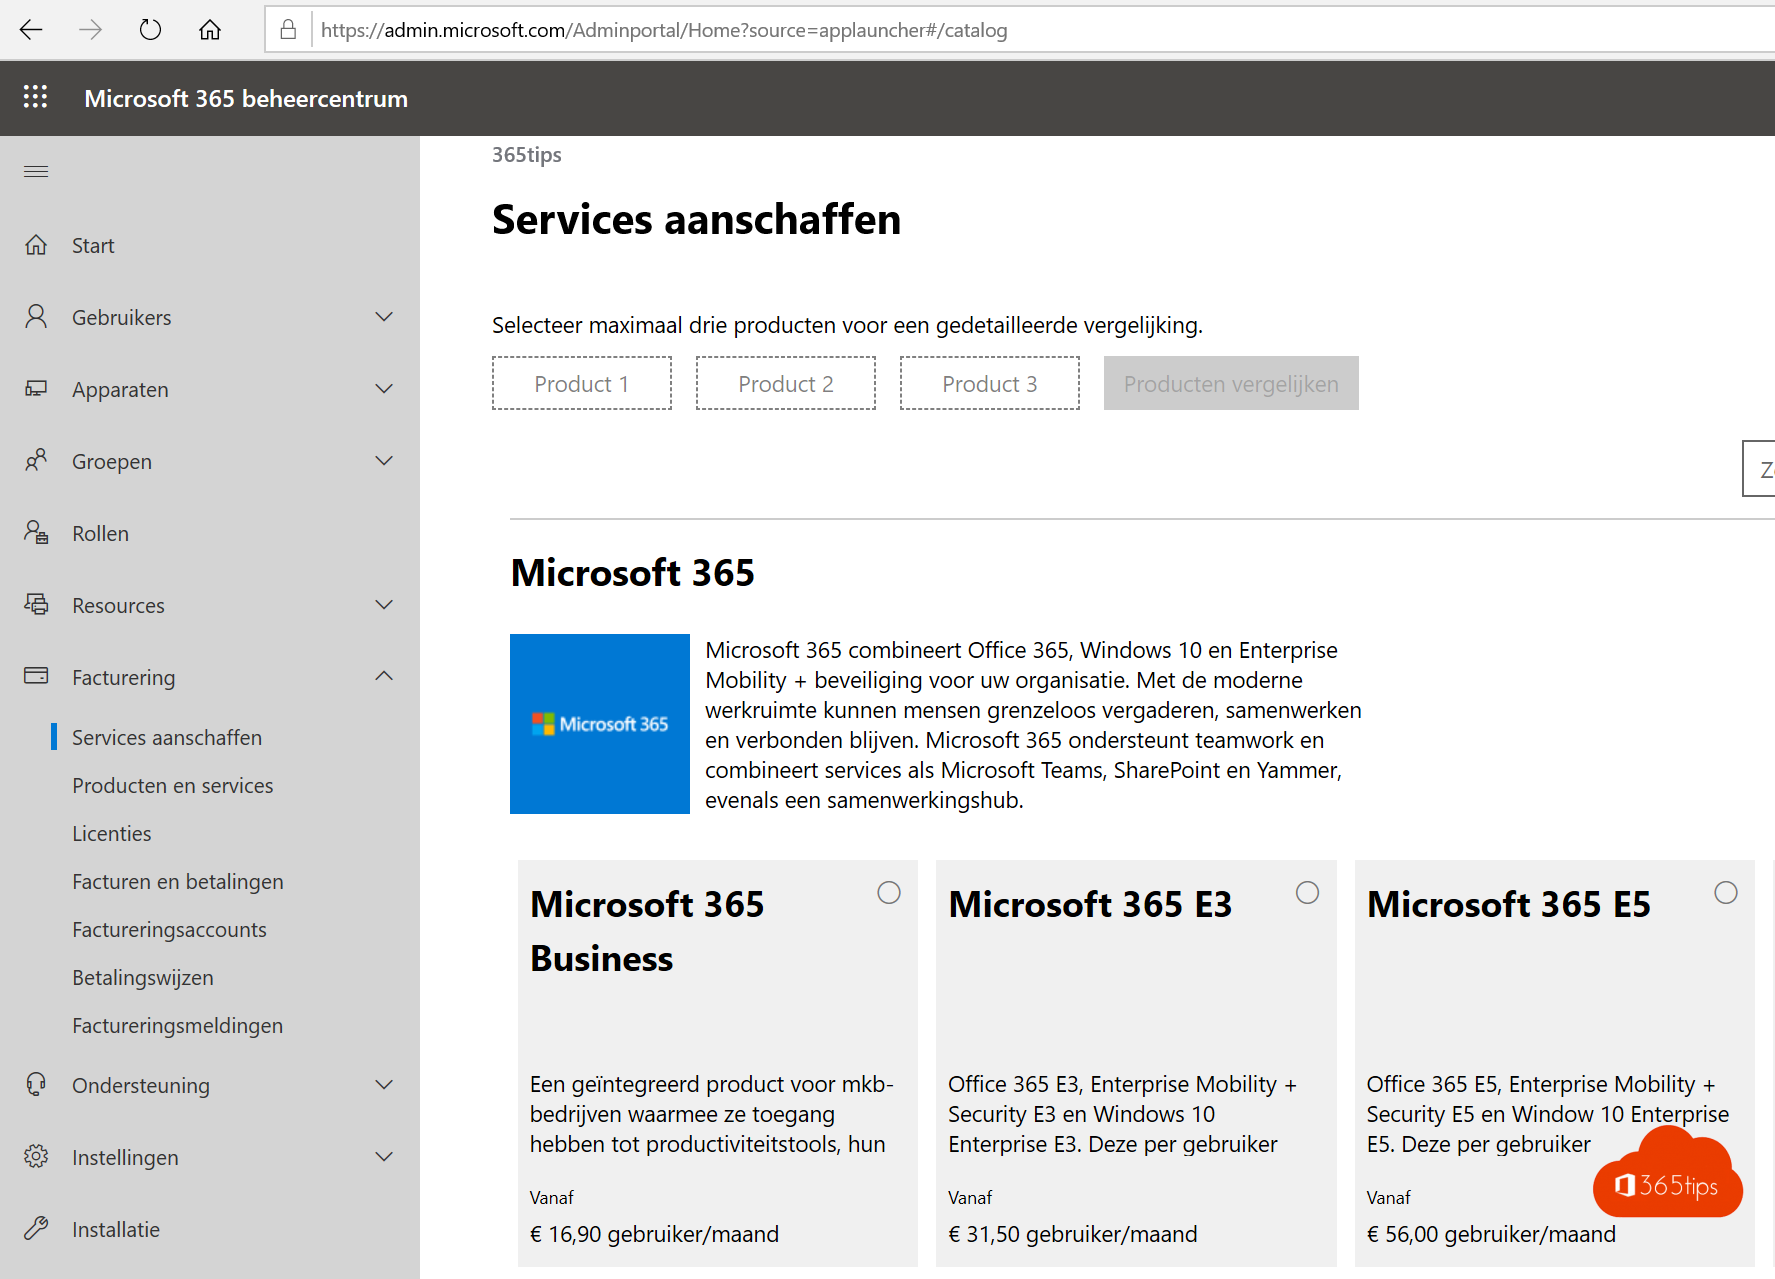The width and height of the screenshot is (1775, 1279).
Task: Open Producten en services
Action: click(172, 786)
